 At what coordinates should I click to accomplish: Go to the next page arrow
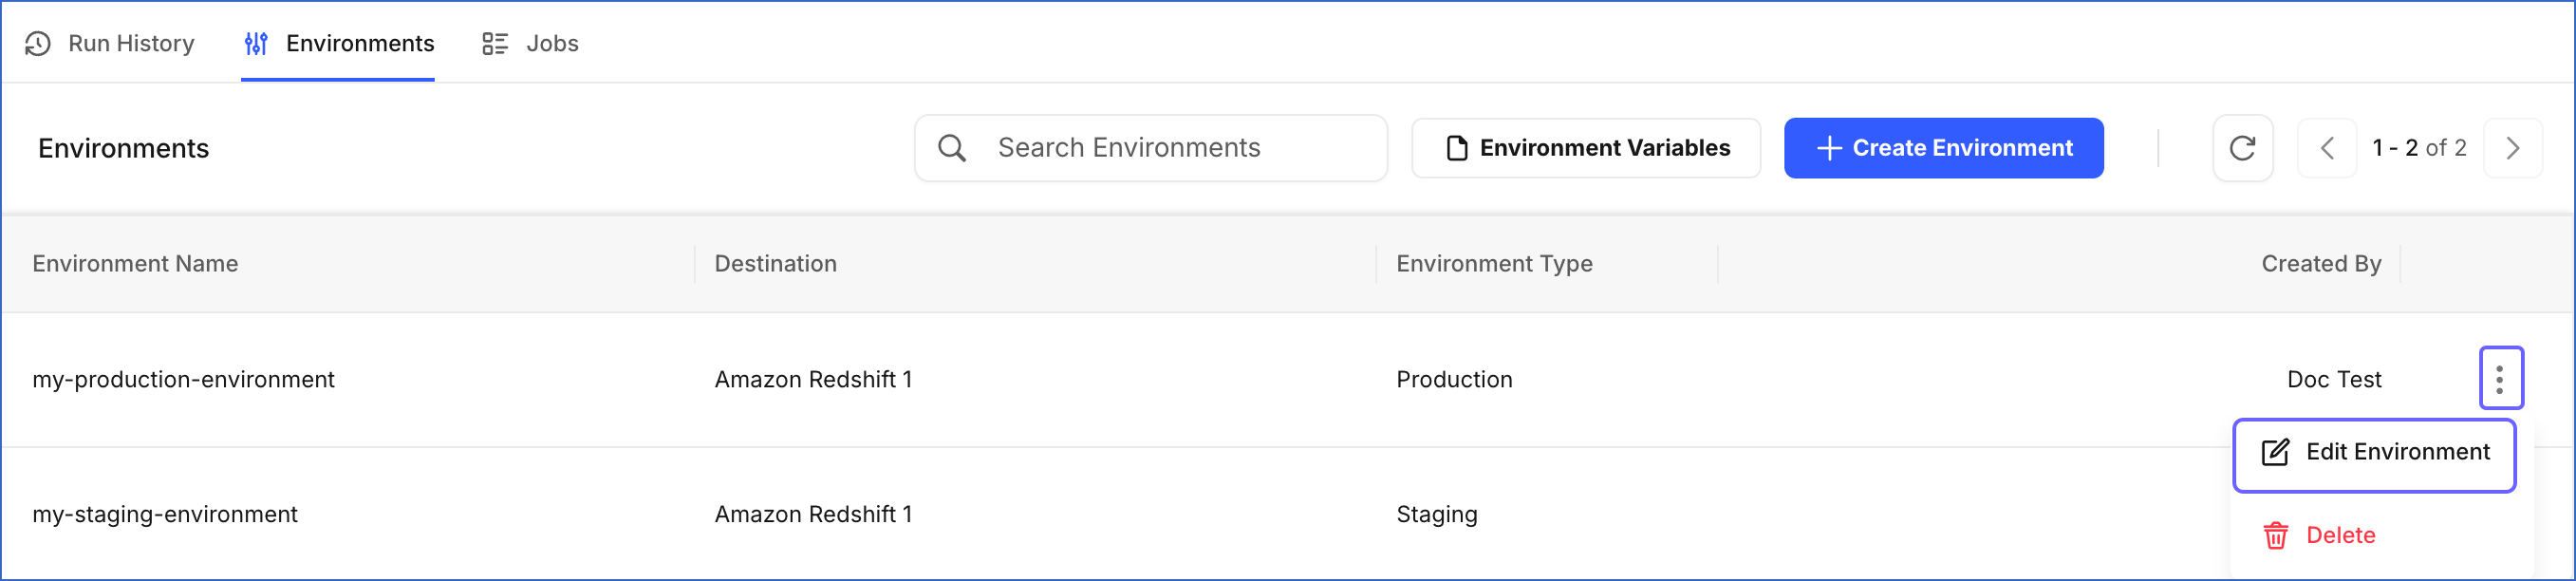click(x=2513, y=148)
